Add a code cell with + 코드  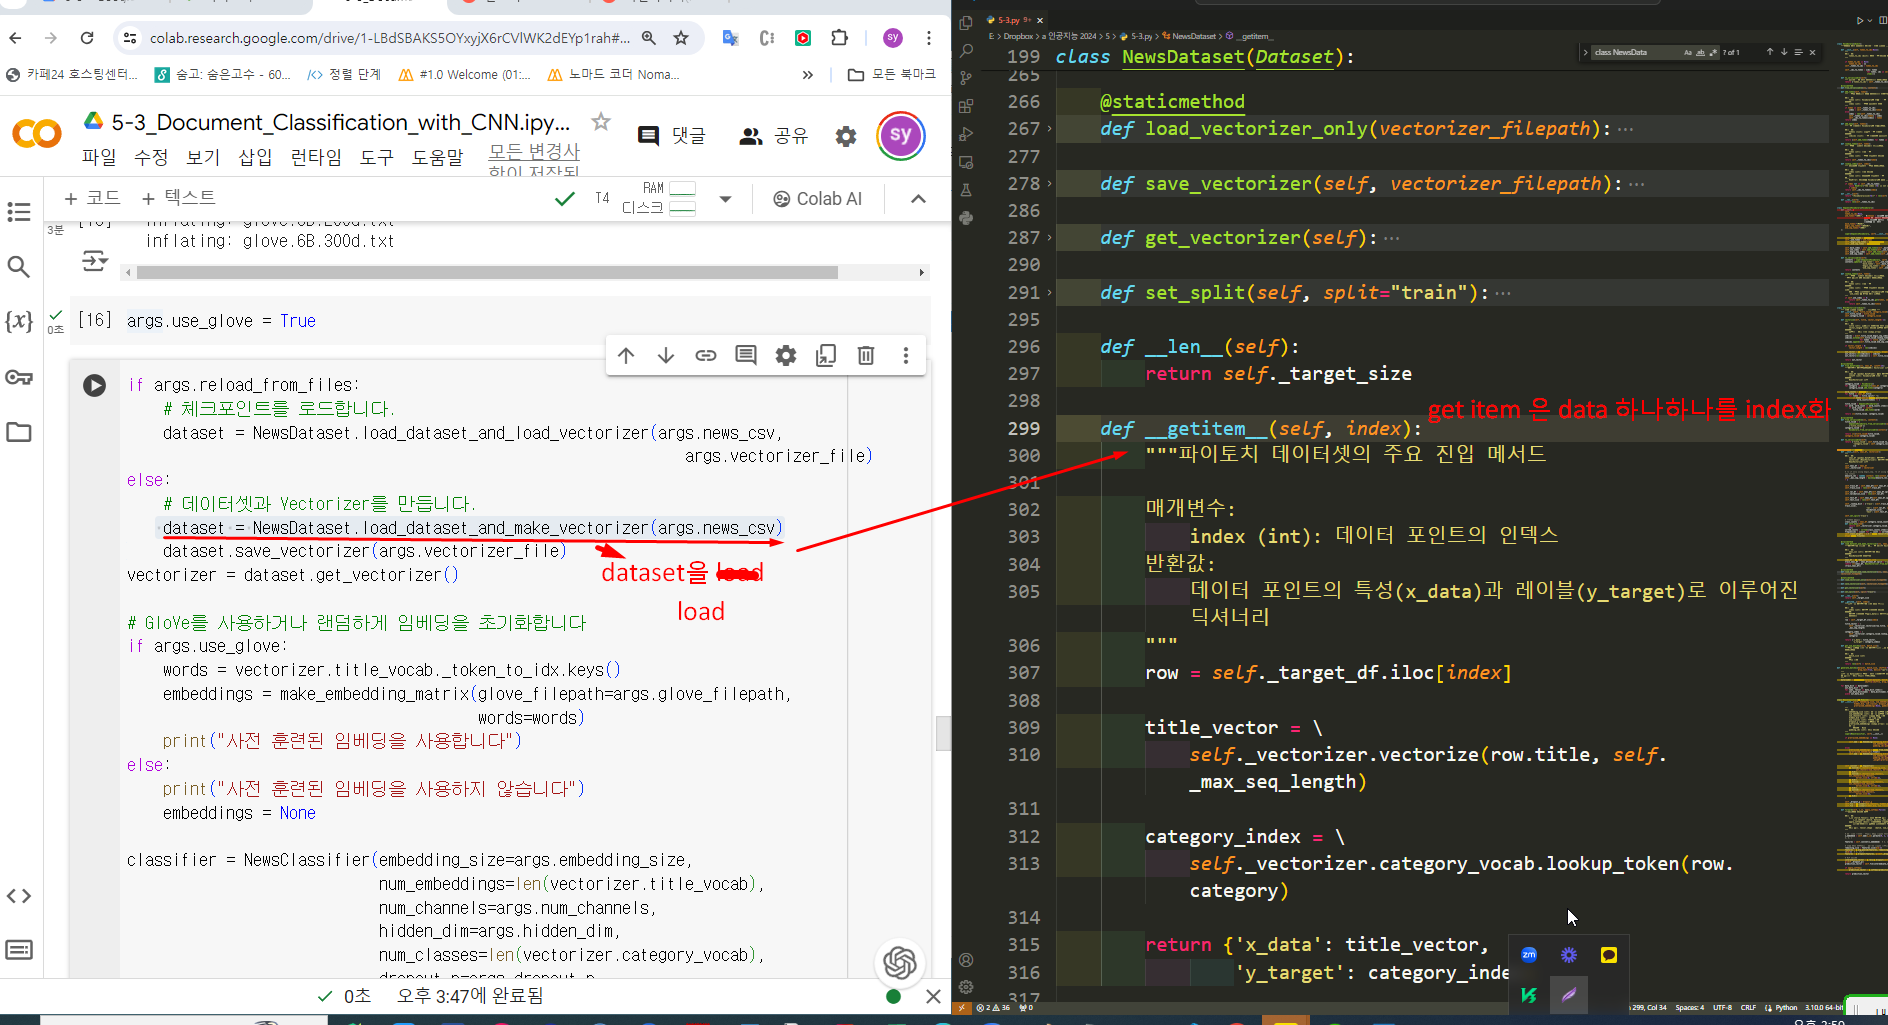tap(92, 198)
